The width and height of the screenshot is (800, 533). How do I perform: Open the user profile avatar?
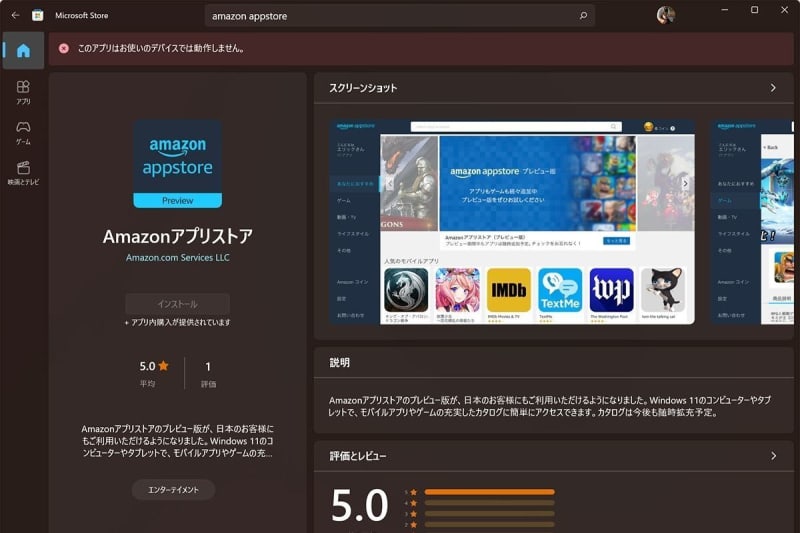665,15
